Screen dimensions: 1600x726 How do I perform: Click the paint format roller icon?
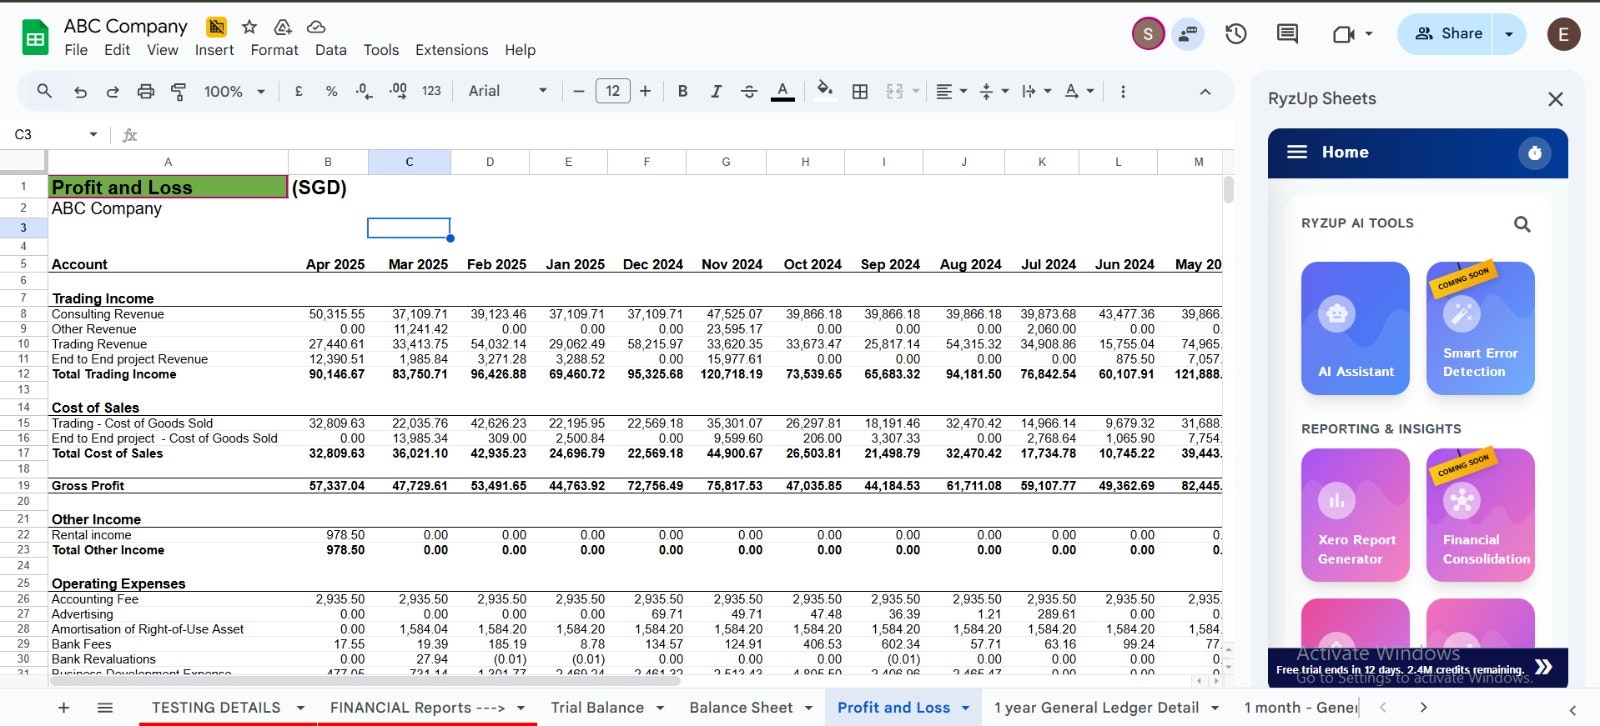(x=179, y=91)
